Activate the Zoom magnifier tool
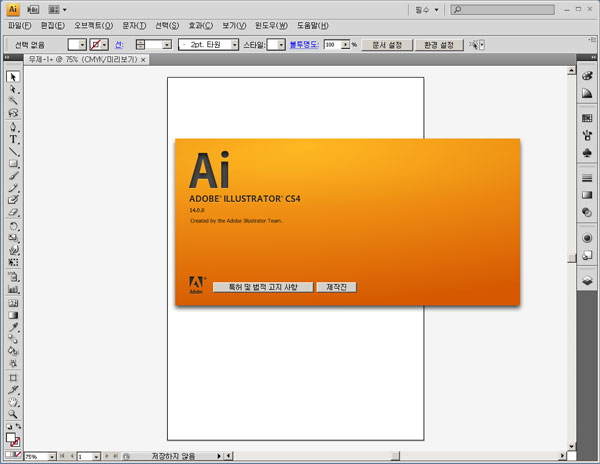 point(13,413)
